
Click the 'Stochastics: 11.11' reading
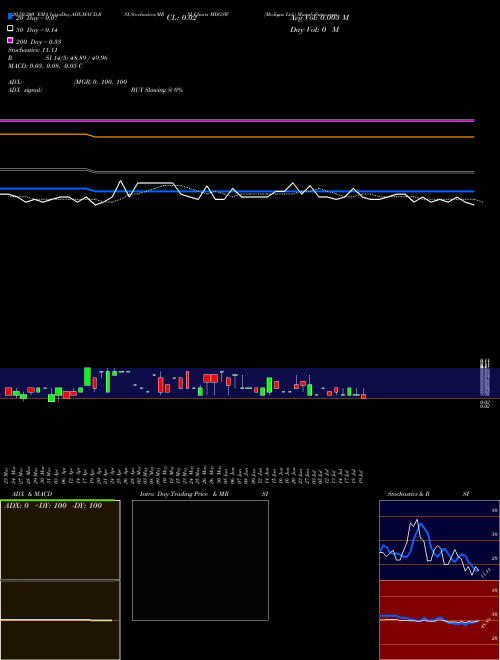(x=33, y=50)
